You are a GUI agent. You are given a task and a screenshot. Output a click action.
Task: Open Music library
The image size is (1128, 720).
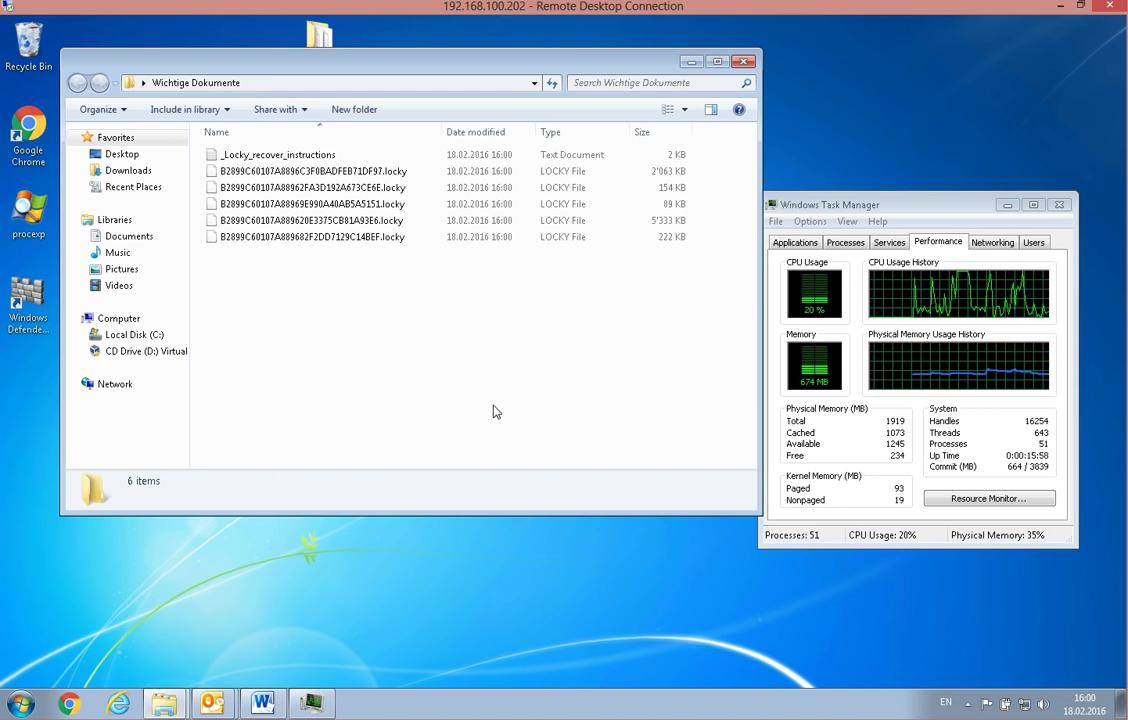click(x=117, y=252)
